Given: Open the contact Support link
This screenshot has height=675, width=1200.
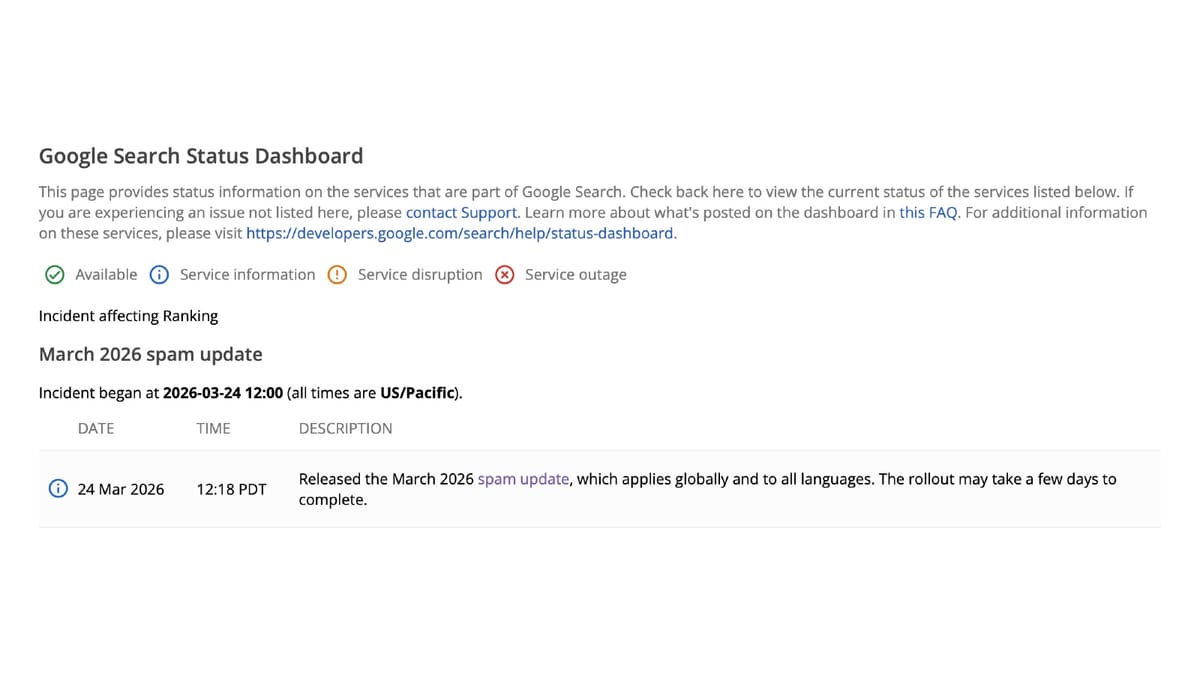Looking at the screenshot, I should pyautogui.click(x=461, y=212).
